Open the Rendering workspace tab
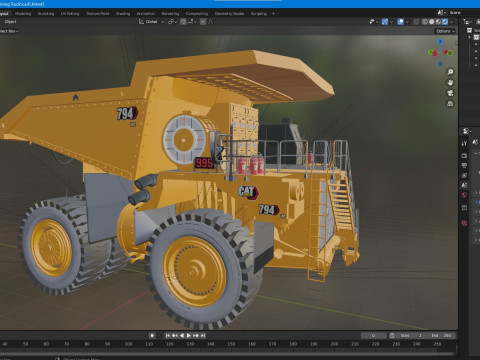This screenshot has width=480, height=360. [x=170, y=14]
